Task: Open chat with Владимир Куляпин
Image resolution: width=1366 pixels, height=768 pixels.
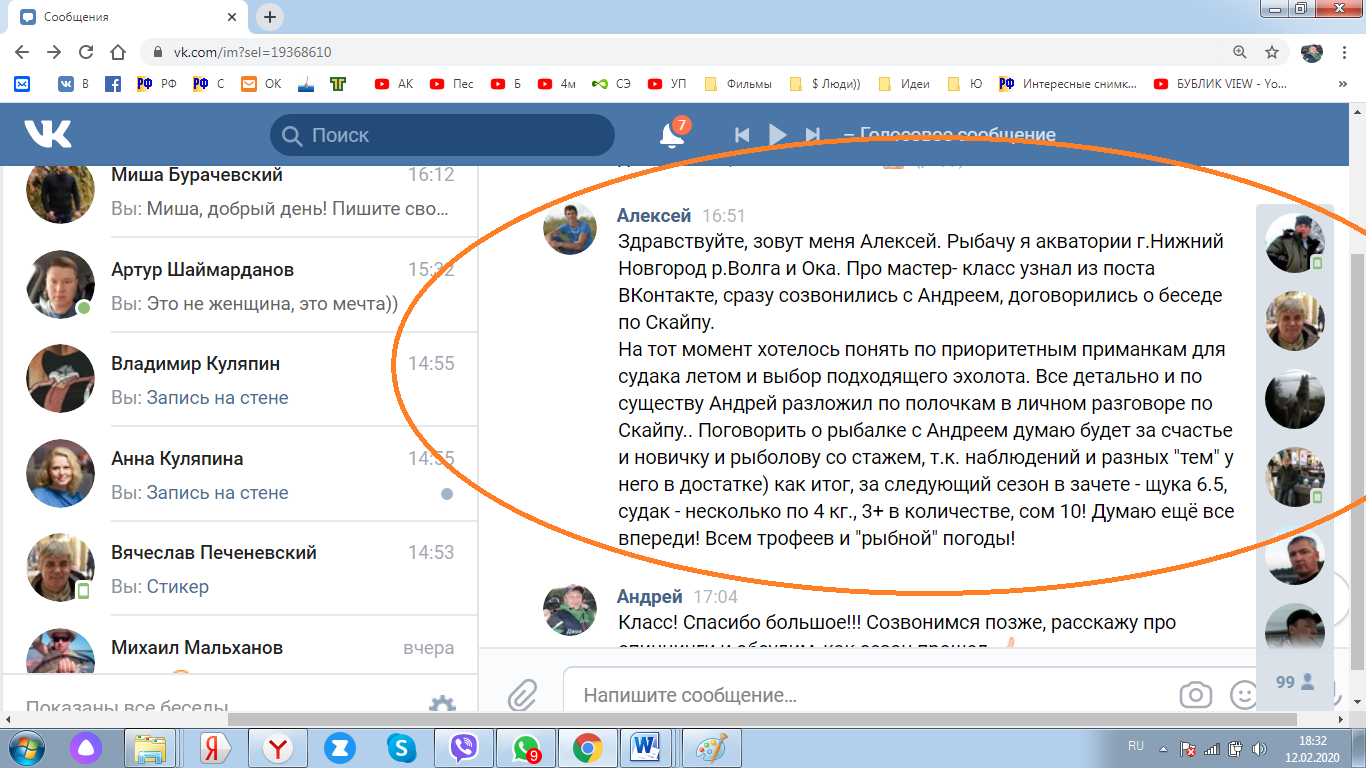Action: (240, 380)
